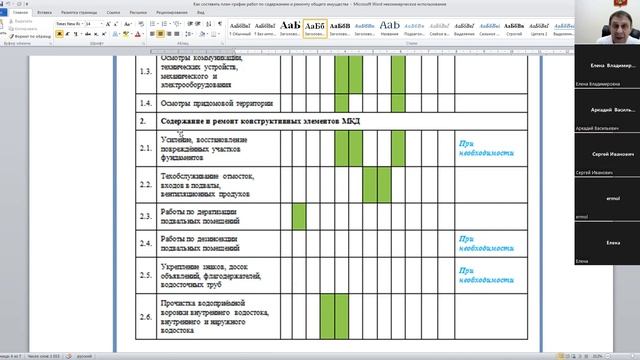Undo the last action in the quick access toolbar
The width and height of the screenshot is (640, 360).
9,4
